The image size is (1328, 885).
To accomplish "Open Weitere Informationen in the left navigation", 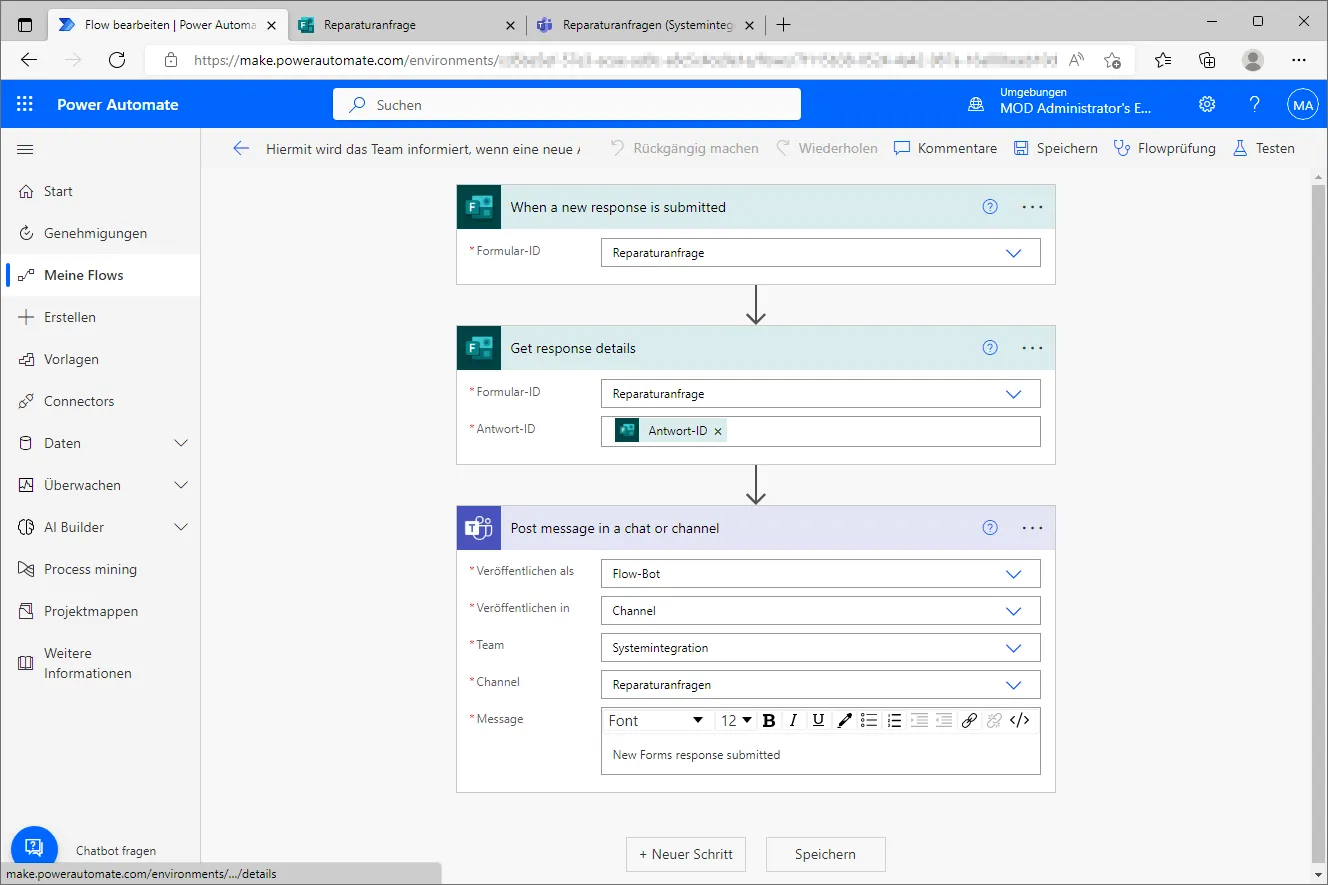I will (x=100, y=663).
